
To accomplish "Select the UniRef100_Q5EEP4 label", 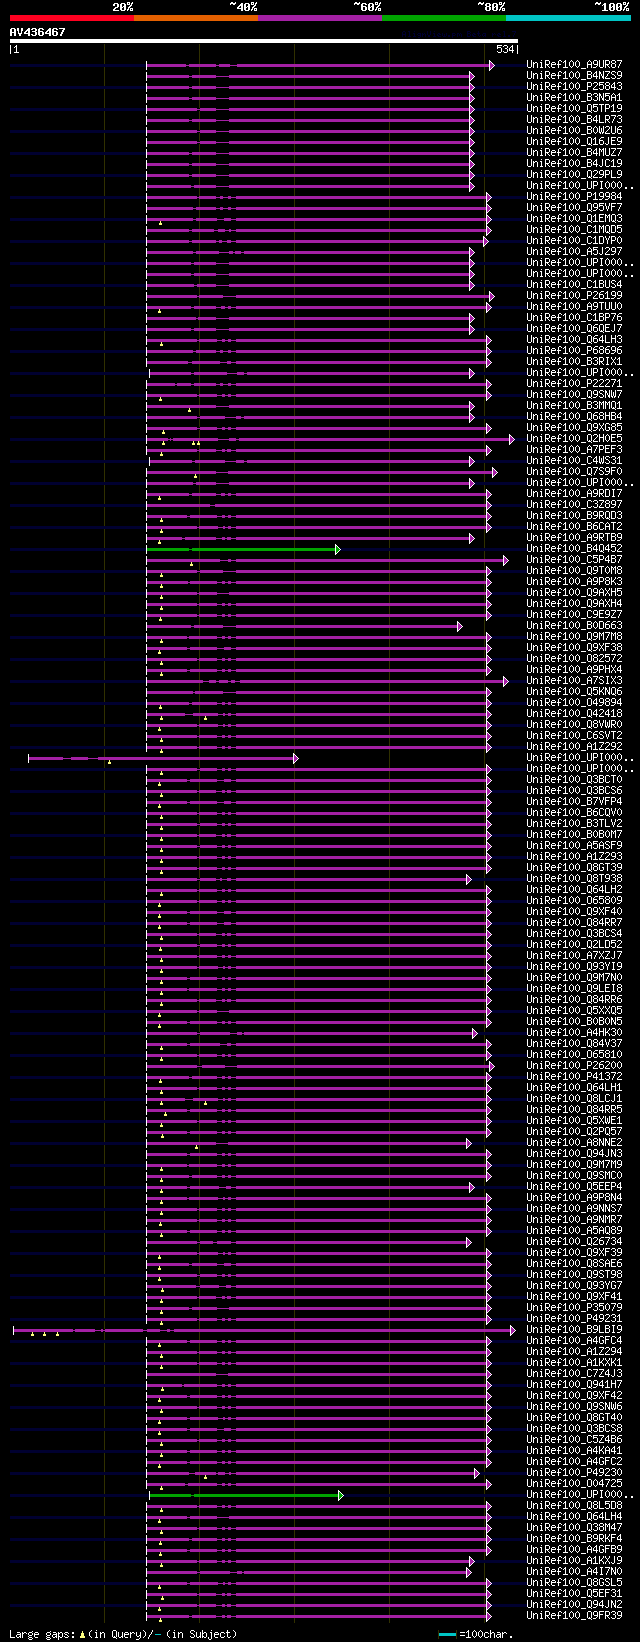I will pyautogui.click(x=574, y=1187).
